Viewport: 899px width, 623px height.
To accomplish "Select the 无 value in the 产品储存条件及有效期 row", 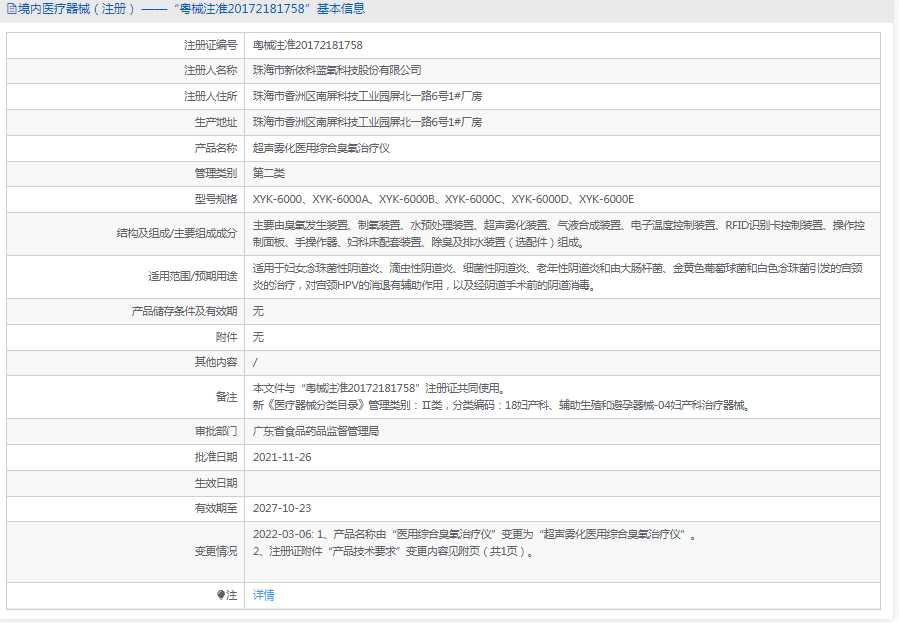I will pos(258,311).
